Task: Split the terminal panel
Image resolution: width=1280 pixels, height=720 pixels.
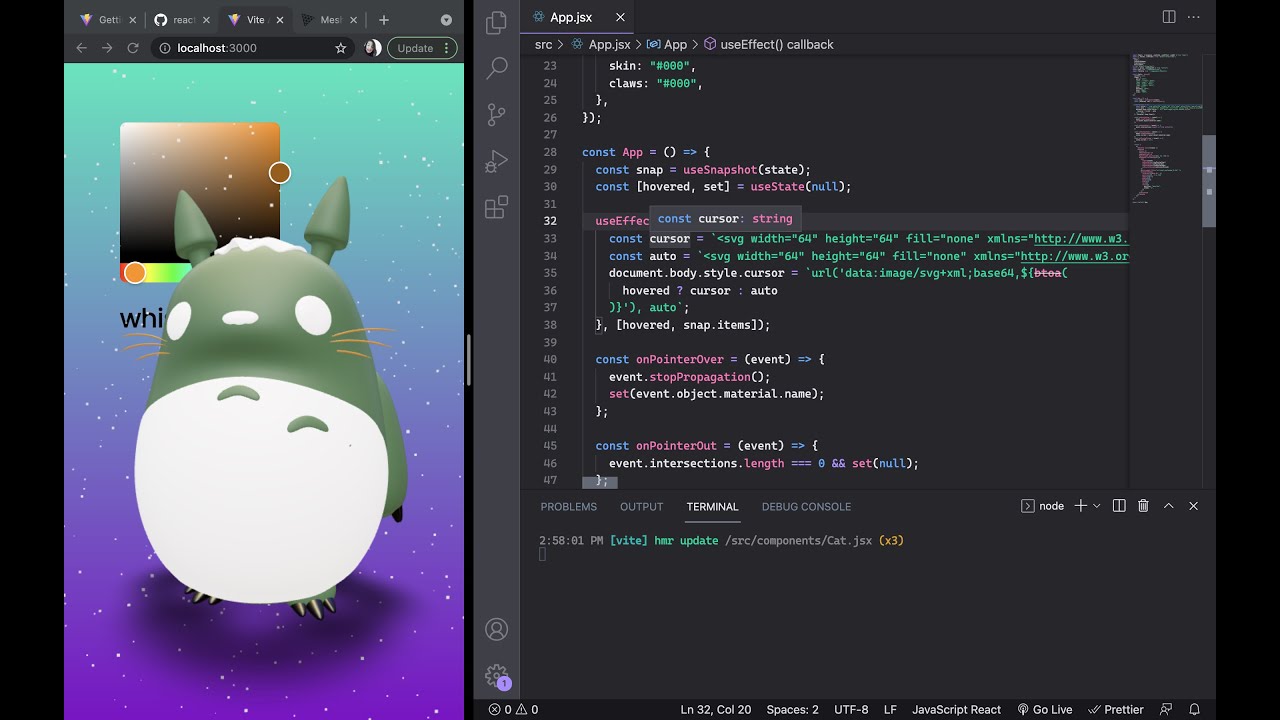Action: [1119, 506]
